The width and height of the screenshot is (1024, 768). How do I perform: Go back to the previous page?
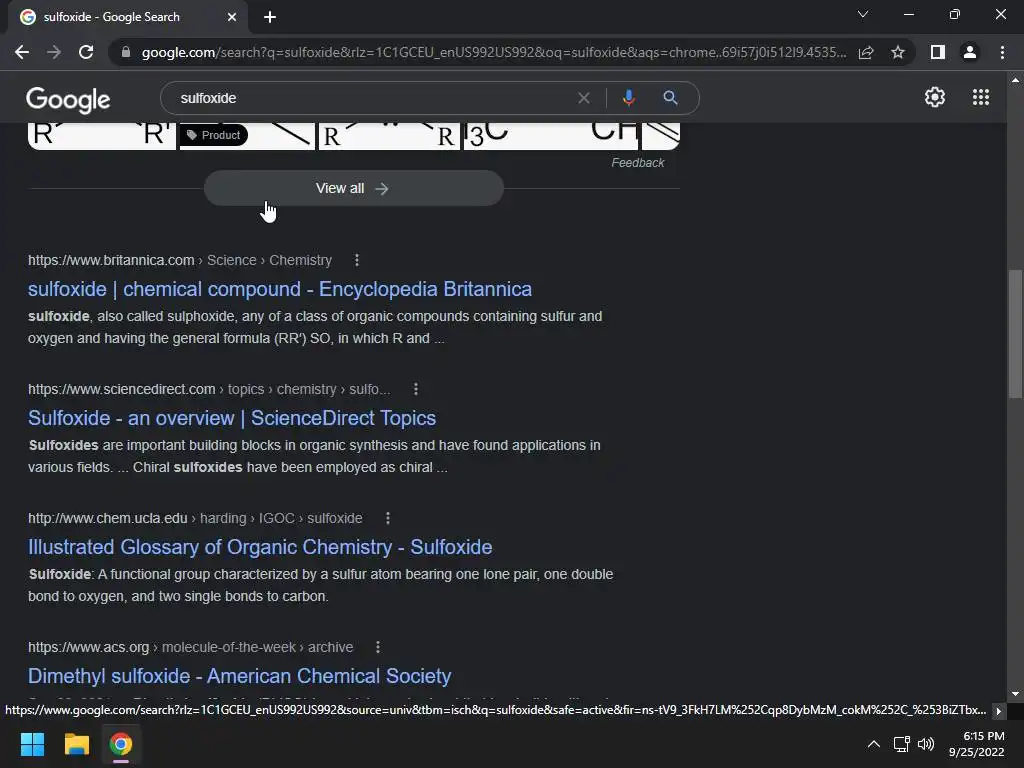[22, 52]
